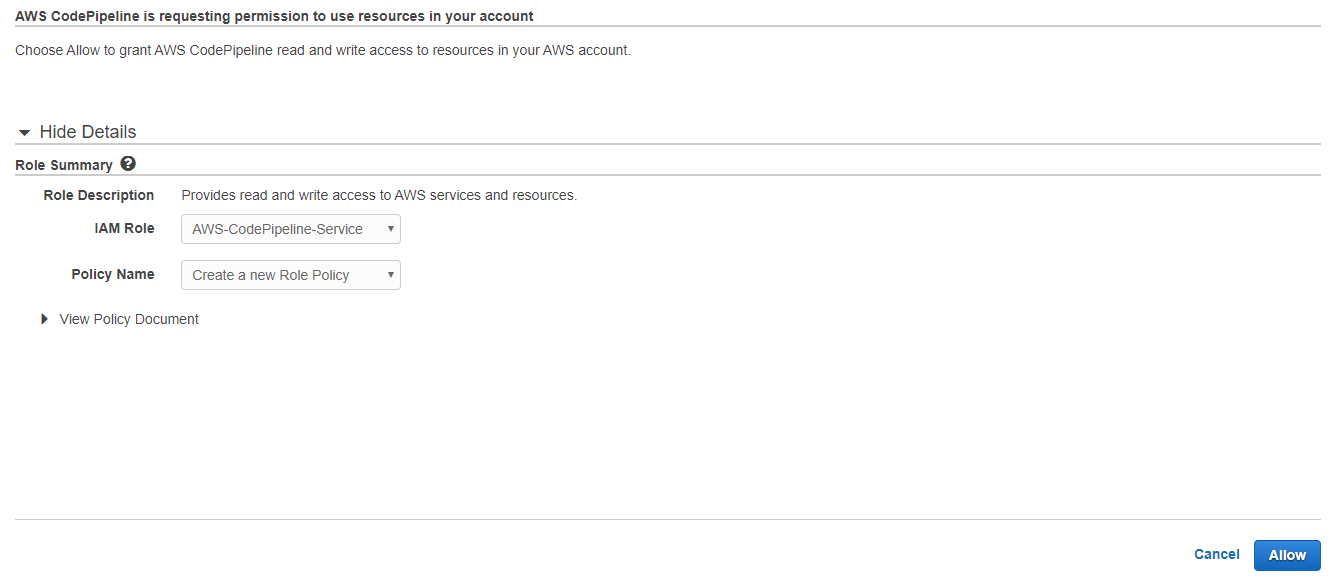1341x579 pixels.
Task: Click the Policy Name label
Action: (113, 274)
